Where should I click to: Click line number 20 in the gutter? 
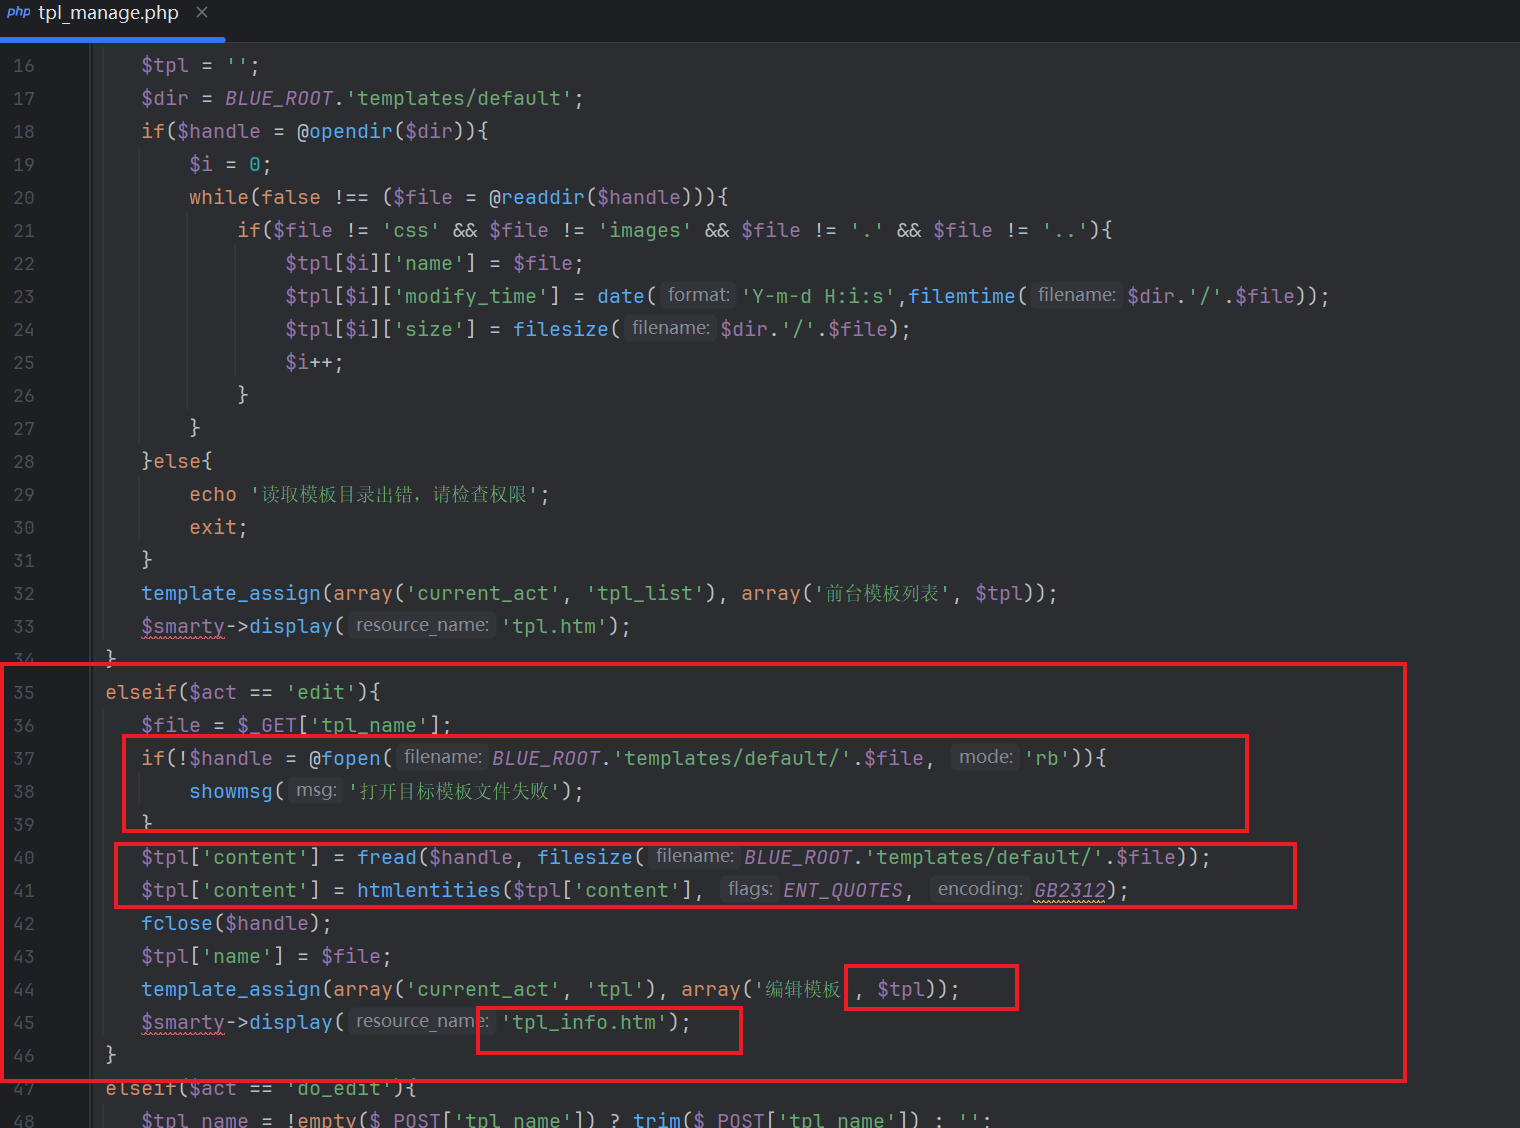coord(24,197)
